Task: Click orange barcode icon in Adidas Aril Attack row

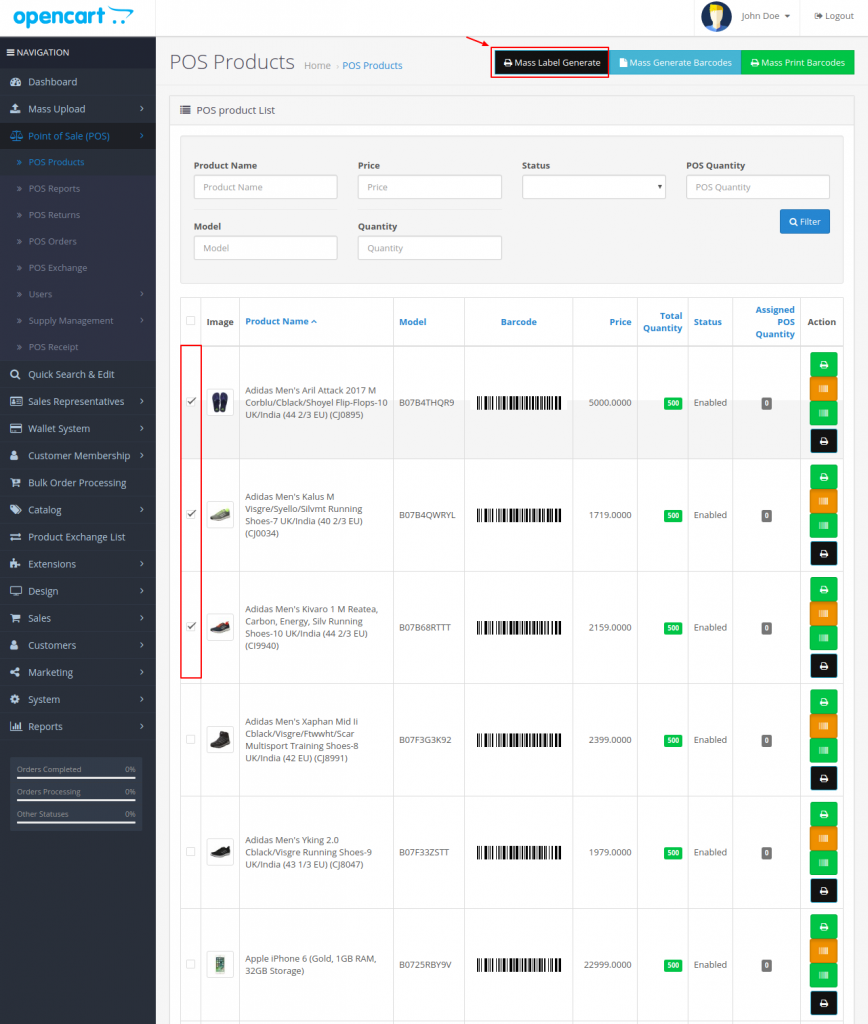Action: pyautogui.click(x=824, y=389)
